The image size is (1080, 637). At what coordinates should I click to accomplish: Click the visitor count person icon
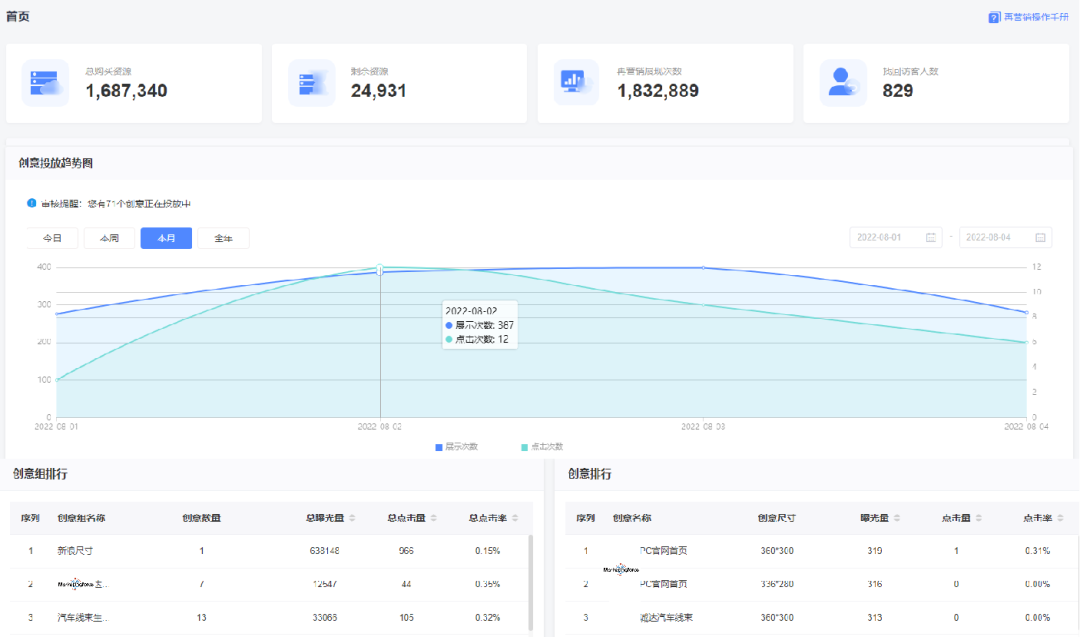point(843,83)
